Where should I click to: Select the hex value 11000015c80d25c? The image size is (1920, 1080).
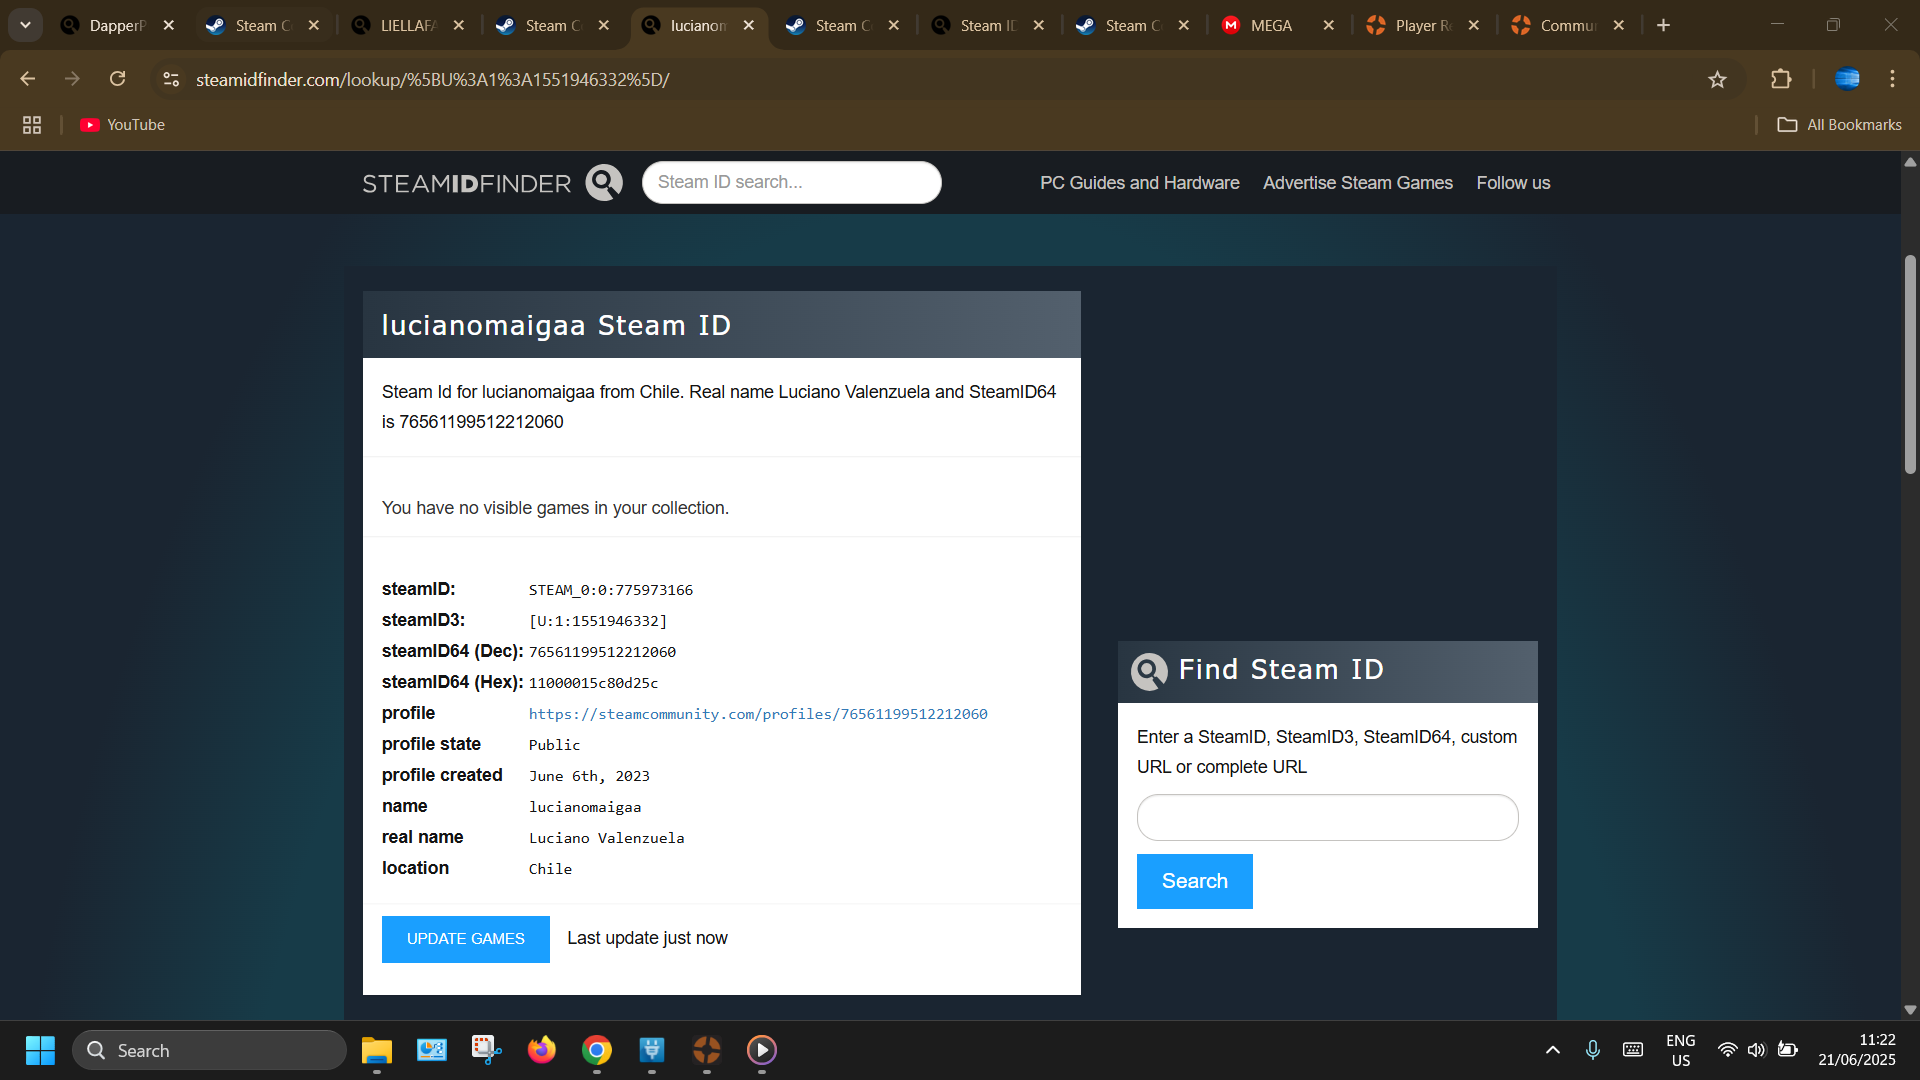tap(593, 683)
